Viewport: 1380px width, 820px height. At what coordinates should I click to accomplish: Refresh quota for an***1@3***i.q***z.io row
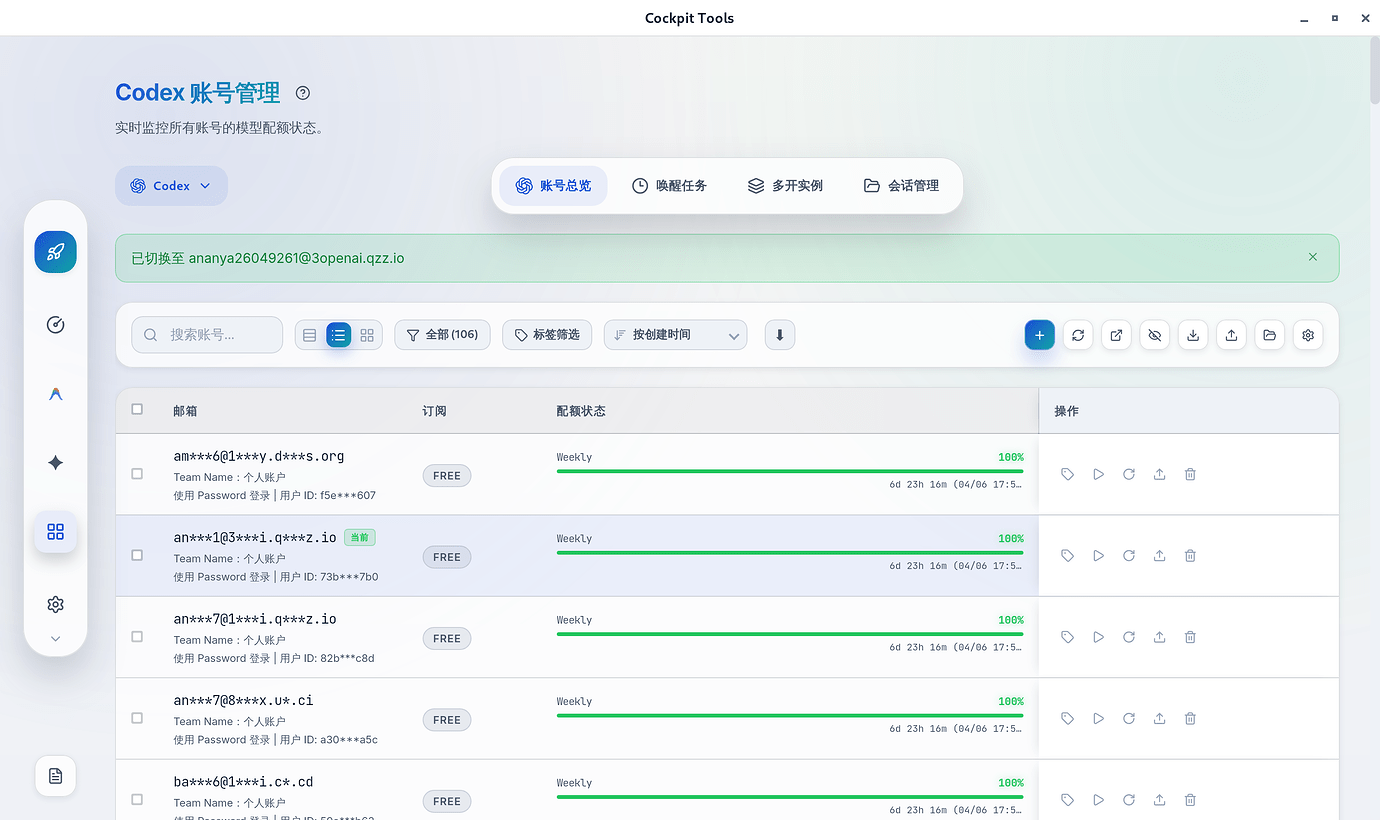(x=1129, y=555)
